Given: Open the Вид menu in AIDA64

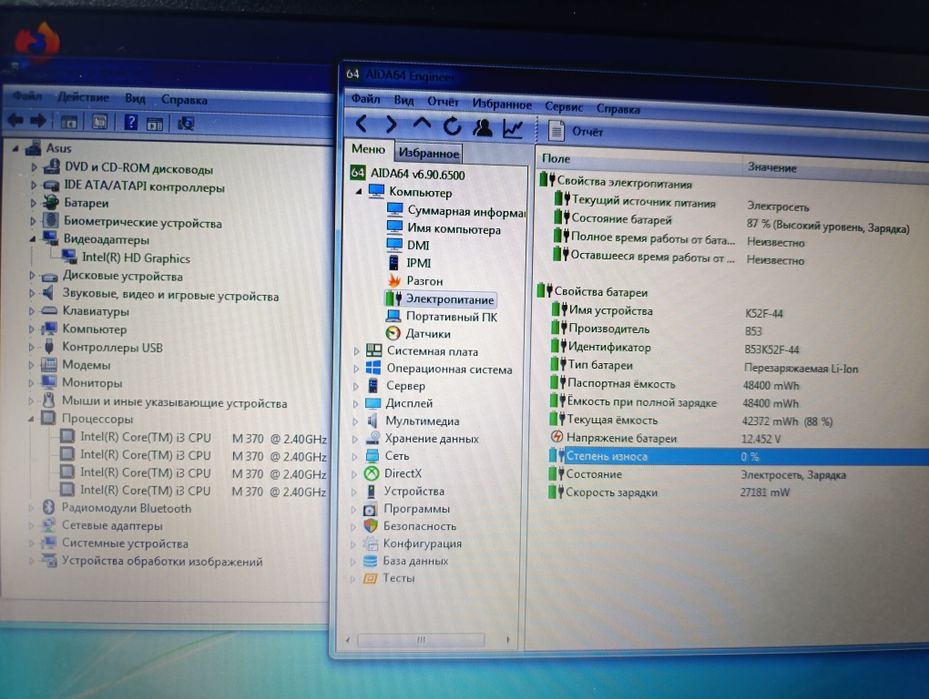Looking at the screenshot, I should [x=403, y=100].
